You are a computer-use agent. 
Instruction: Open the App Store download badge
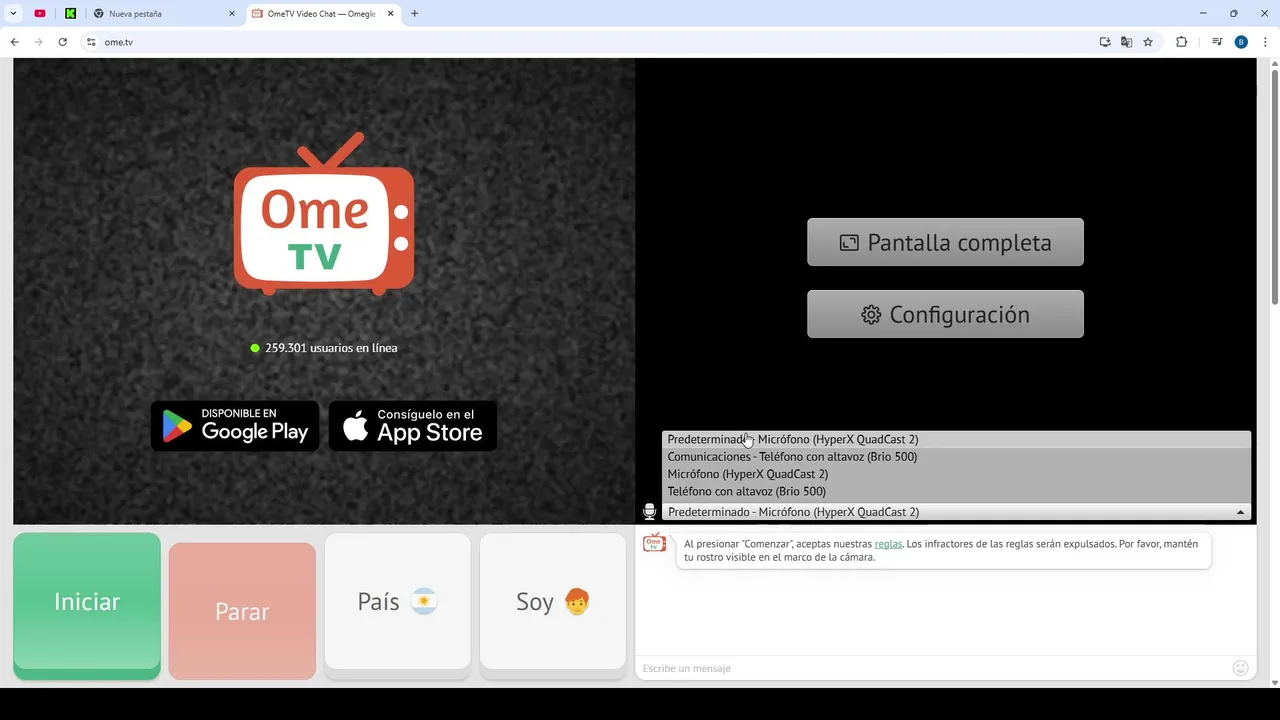click(413, 426)
